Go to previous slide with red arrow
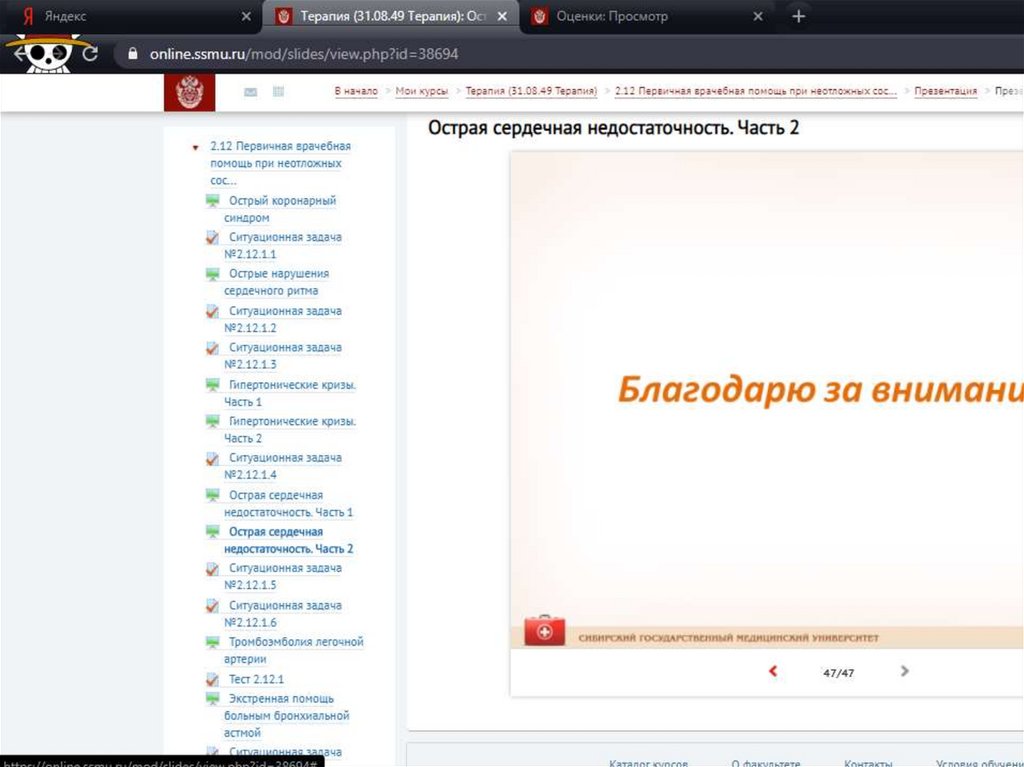The height and width of the screenshot is (767, 1024). pos(773,671)
